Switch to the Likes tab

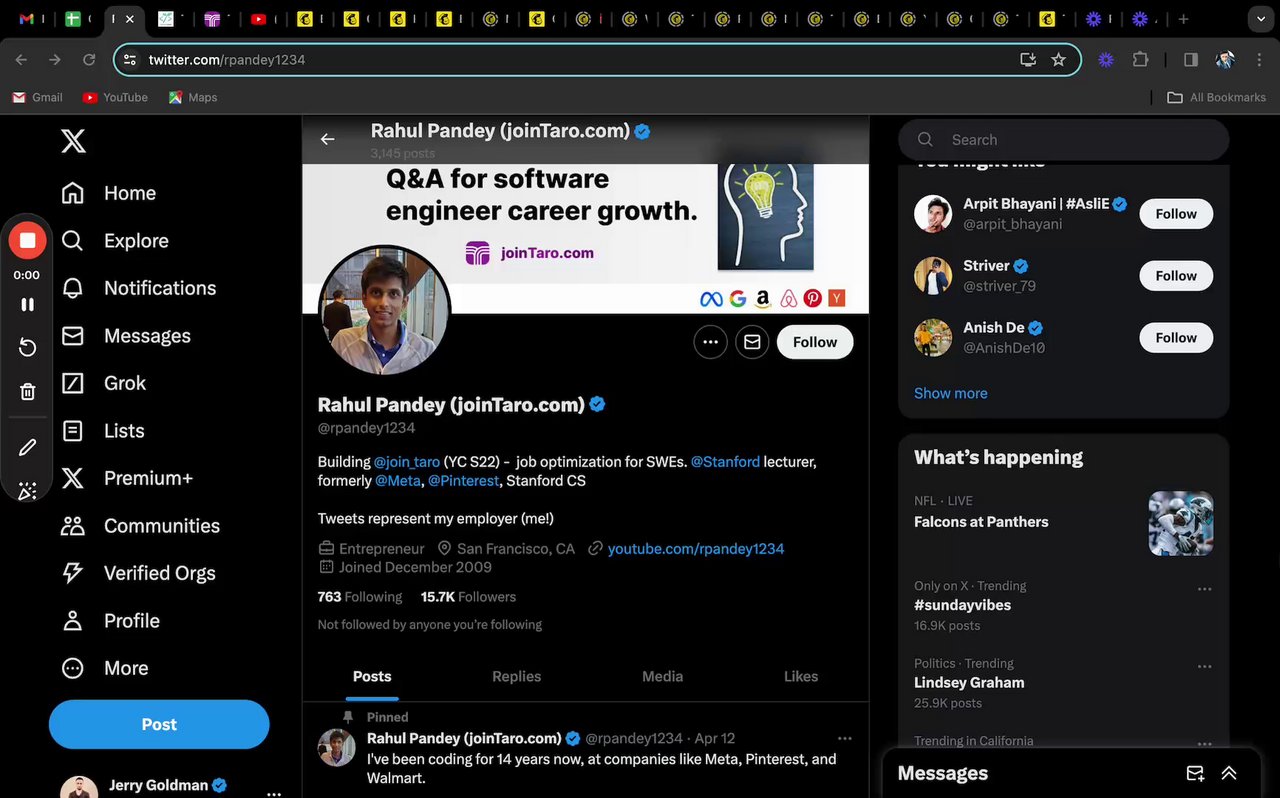click(x=801, y=677)
